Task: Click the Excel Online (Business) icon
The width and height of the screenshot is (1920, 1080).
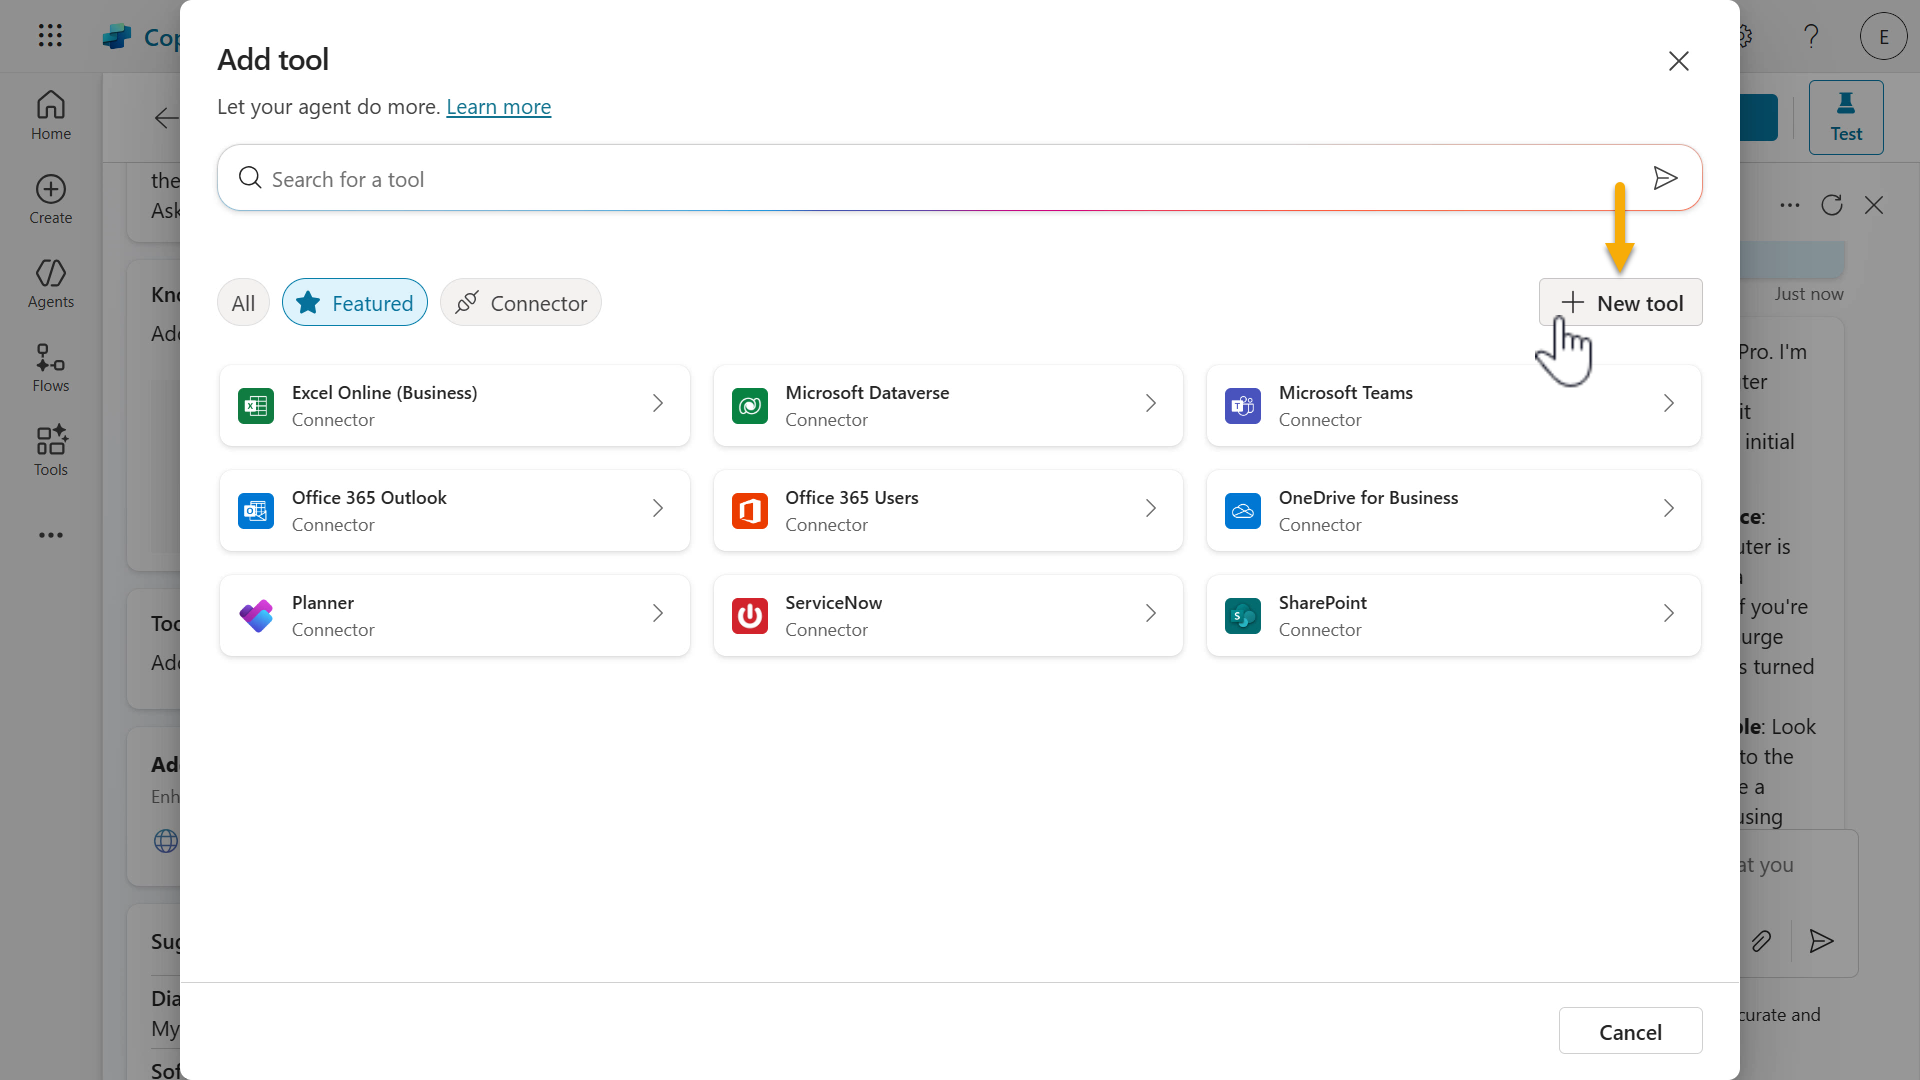Action: (256, 406)
